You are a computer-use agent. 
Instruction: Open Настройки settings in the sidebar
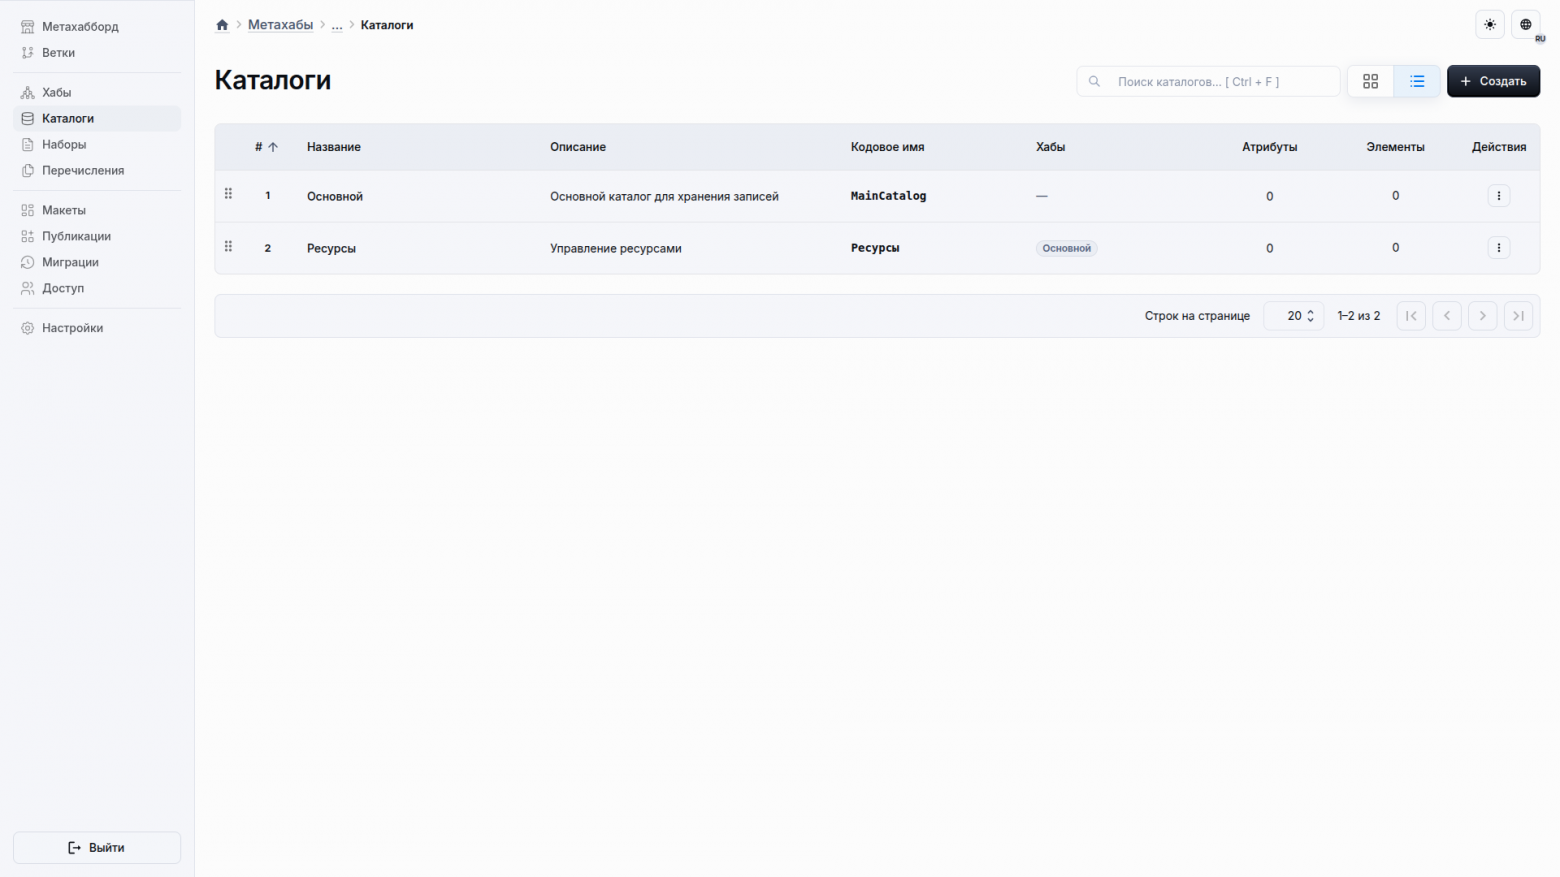pyautogui.click(x=72, y=328)
